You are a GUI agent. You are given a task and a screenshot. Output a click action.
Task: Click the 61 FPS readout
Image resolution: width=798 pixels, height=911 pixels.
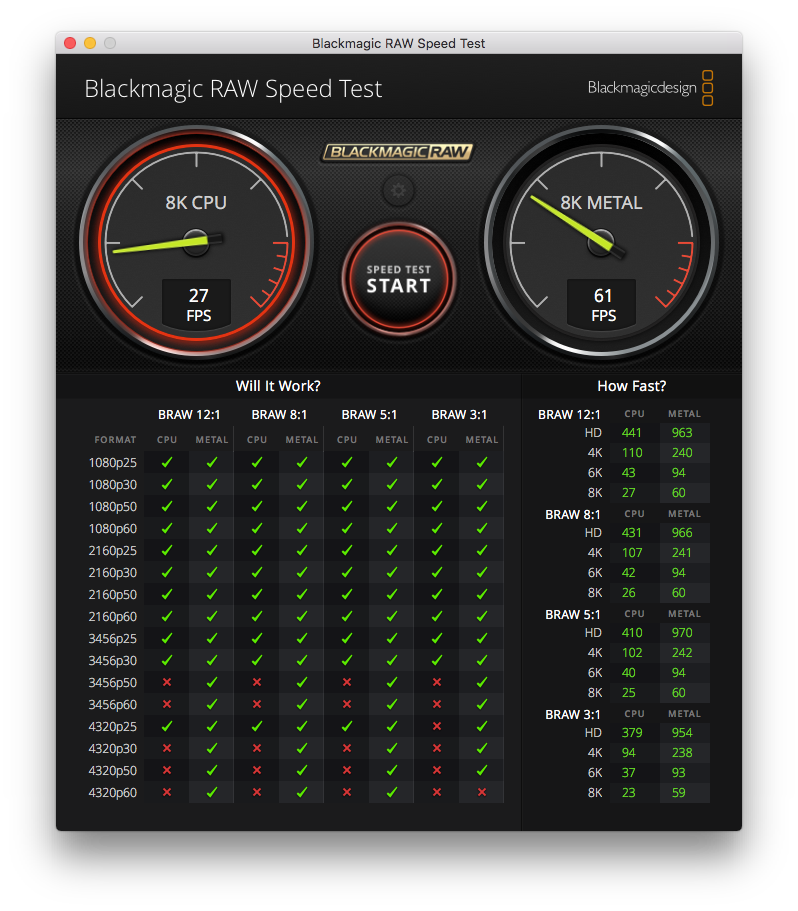coord(603,304)
